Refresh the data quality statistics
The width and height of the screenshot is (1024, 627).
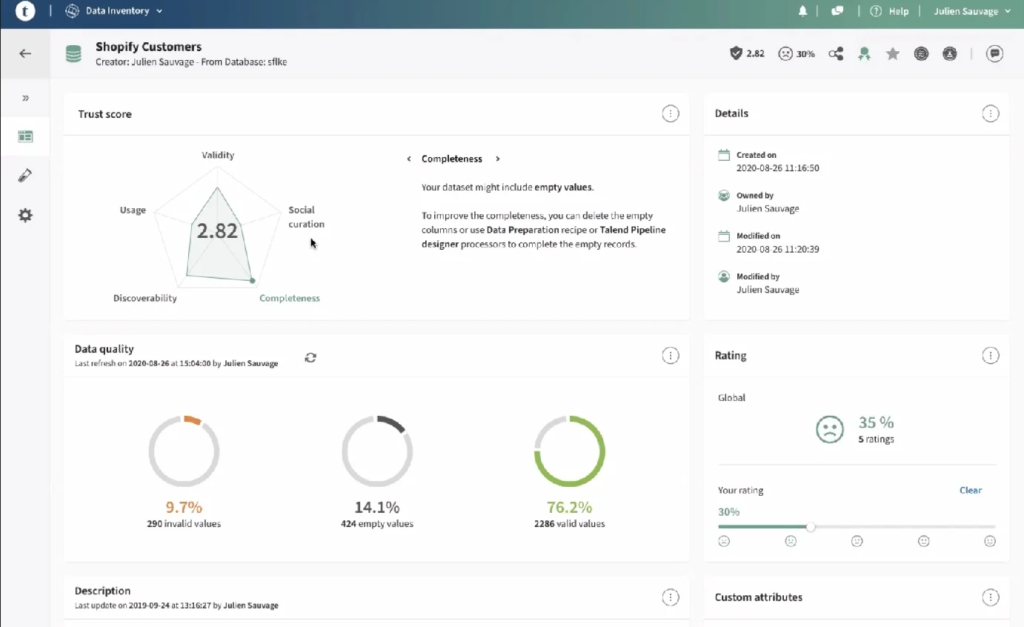(x=310, y=357)
